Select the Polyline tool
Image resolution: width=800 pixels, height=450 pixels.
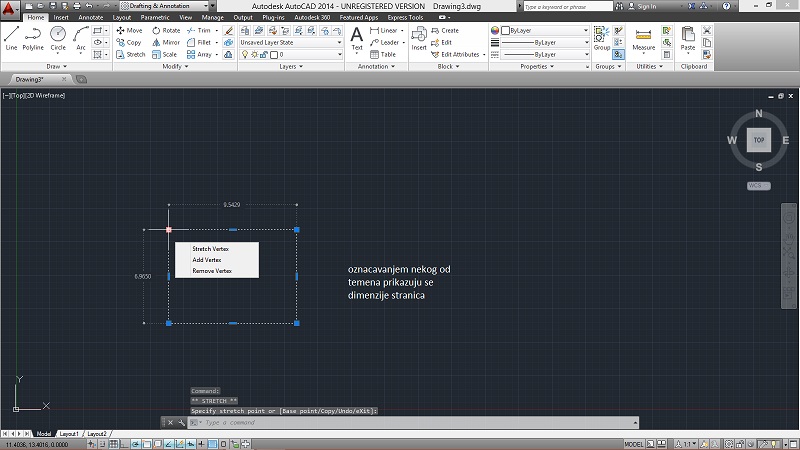pyautogui.click(x=33, y=36)
